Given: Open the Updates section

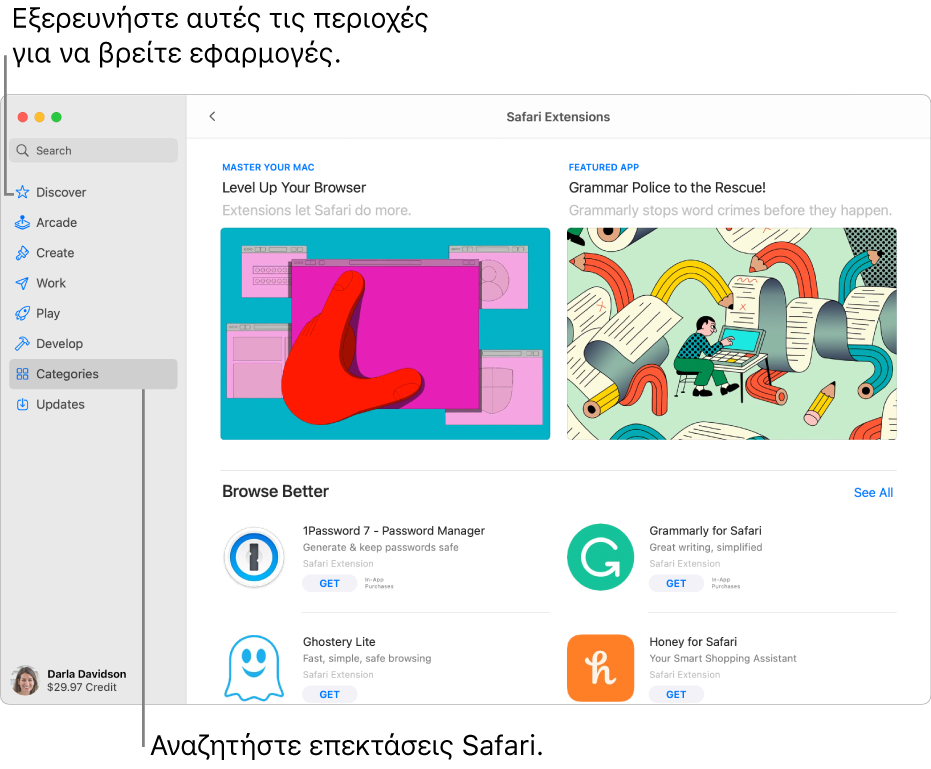Looking at the screenshot, I should pyautogui.click(x=93, y=404).
